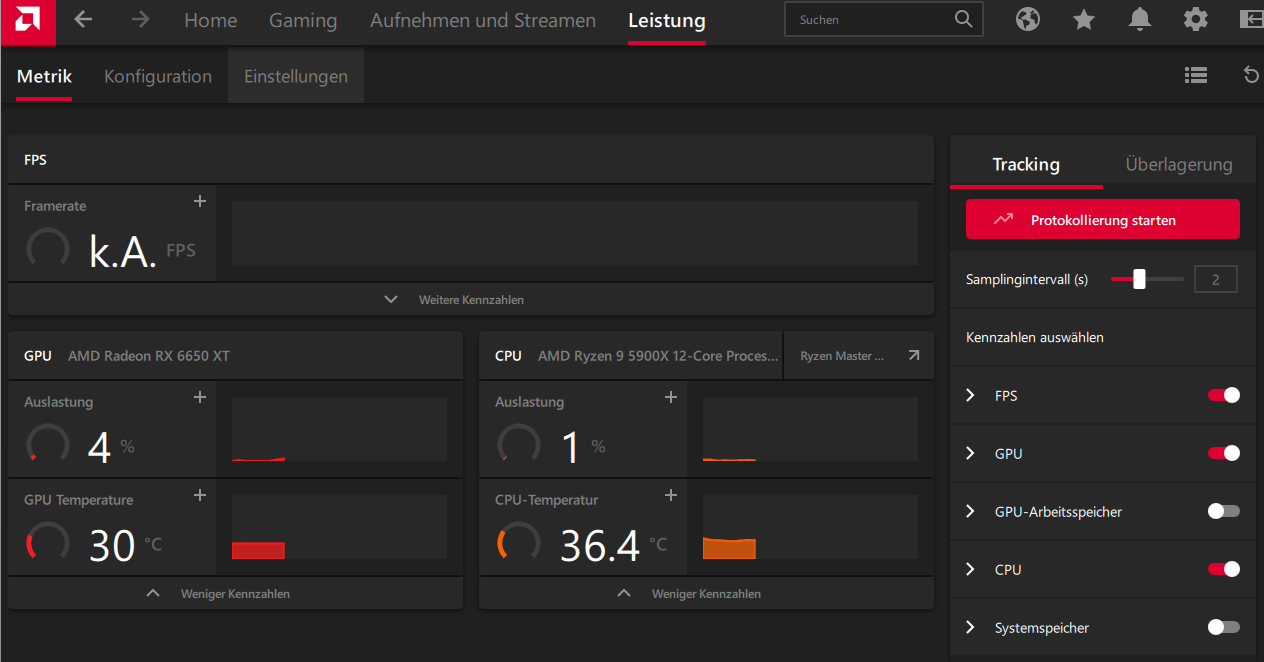This screenshot has height=662, width=1264.
Task: Open Ryzen Master external link arrow
Action: [913, 355]
